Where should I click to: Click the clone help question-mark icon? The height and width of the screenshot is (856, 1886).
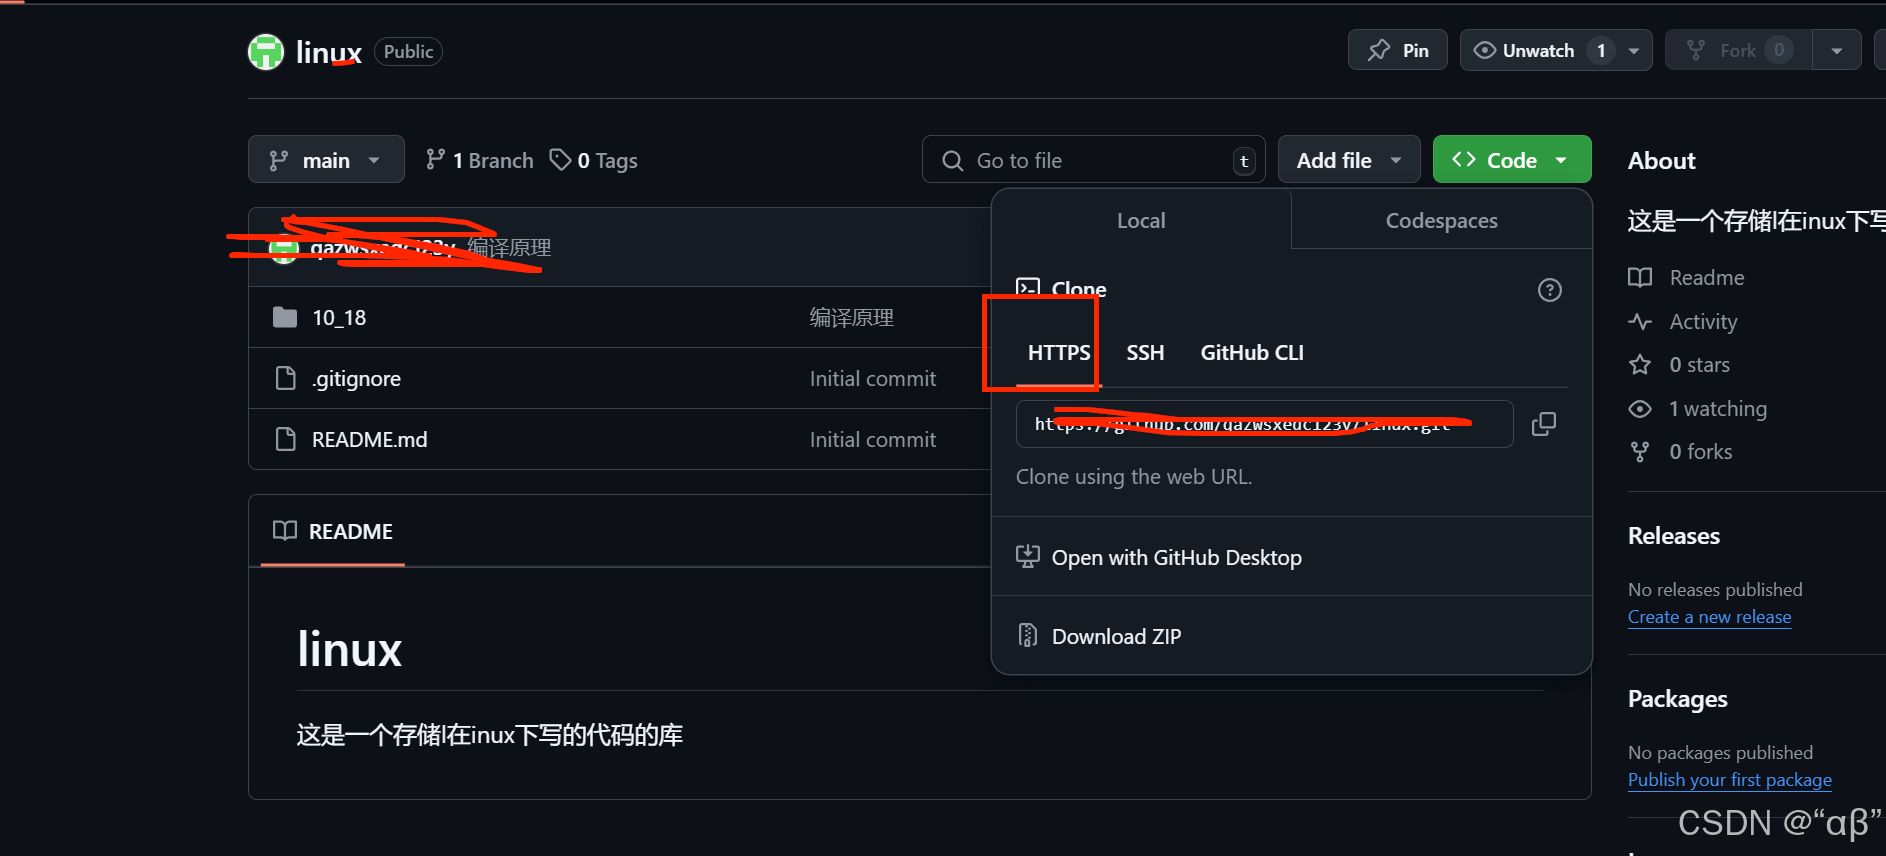pos(1549,290)
